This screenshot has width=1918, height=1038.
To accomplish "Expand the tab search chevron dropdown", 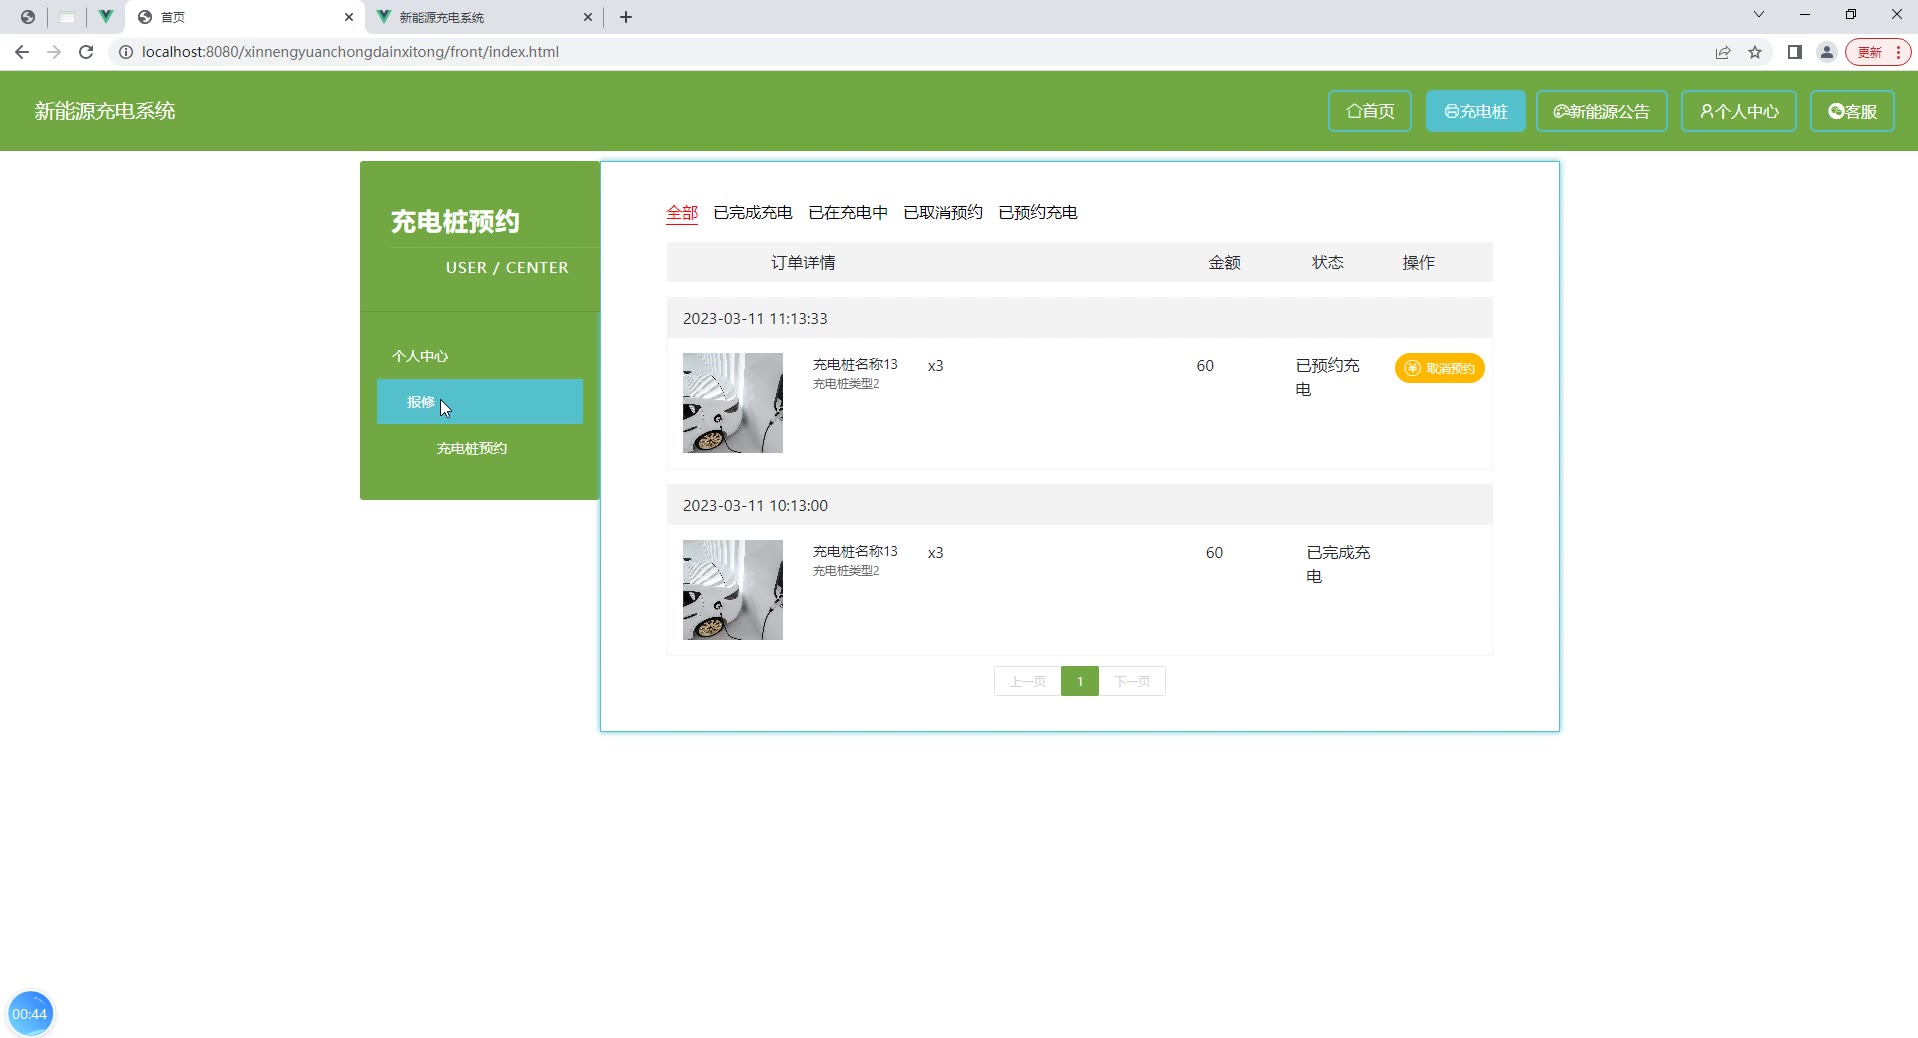I will tap(1759, 15).
